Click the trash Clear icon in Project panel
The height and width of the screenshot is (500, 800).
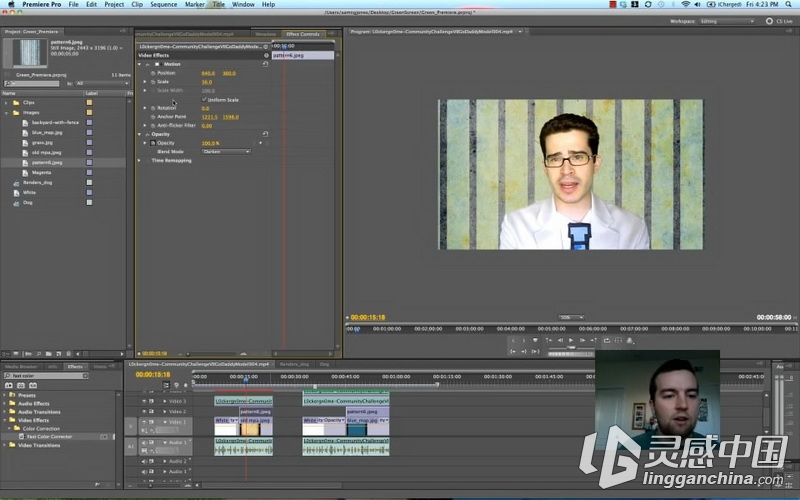68,354
